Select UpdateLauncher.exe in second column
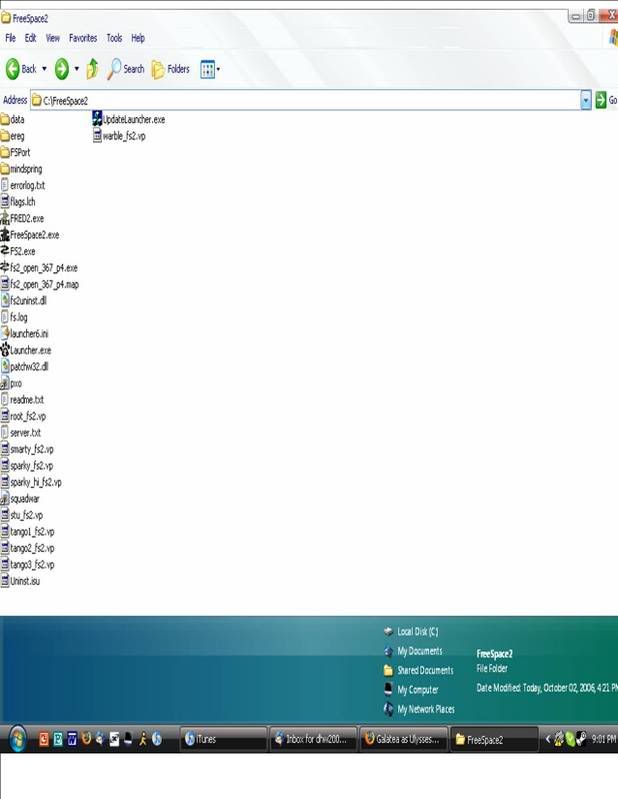The image size is (618, 799). click(129, 119)
